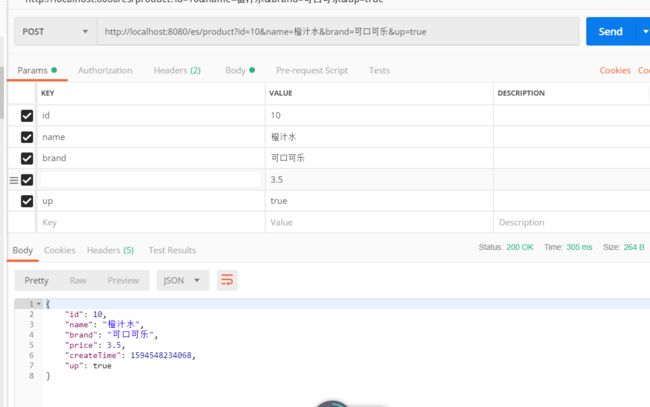Screen dimensions: 650x407
Task: Click the request URL input field
Action: click(x=338, y=31)
